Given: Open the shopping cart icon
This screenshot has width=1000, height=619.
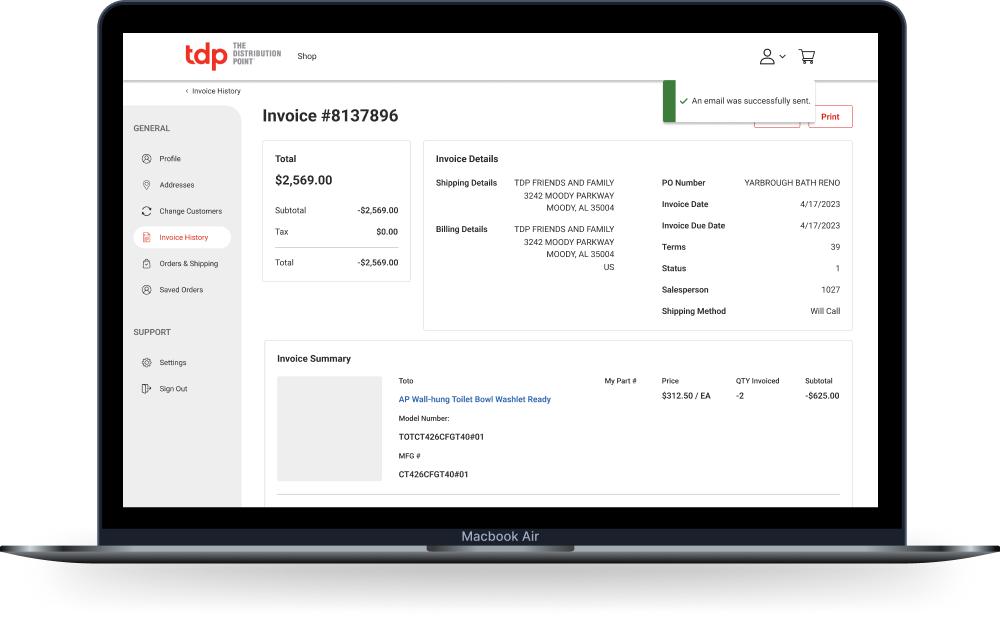Looking at the screenshot, I should (x=806, y=57).
